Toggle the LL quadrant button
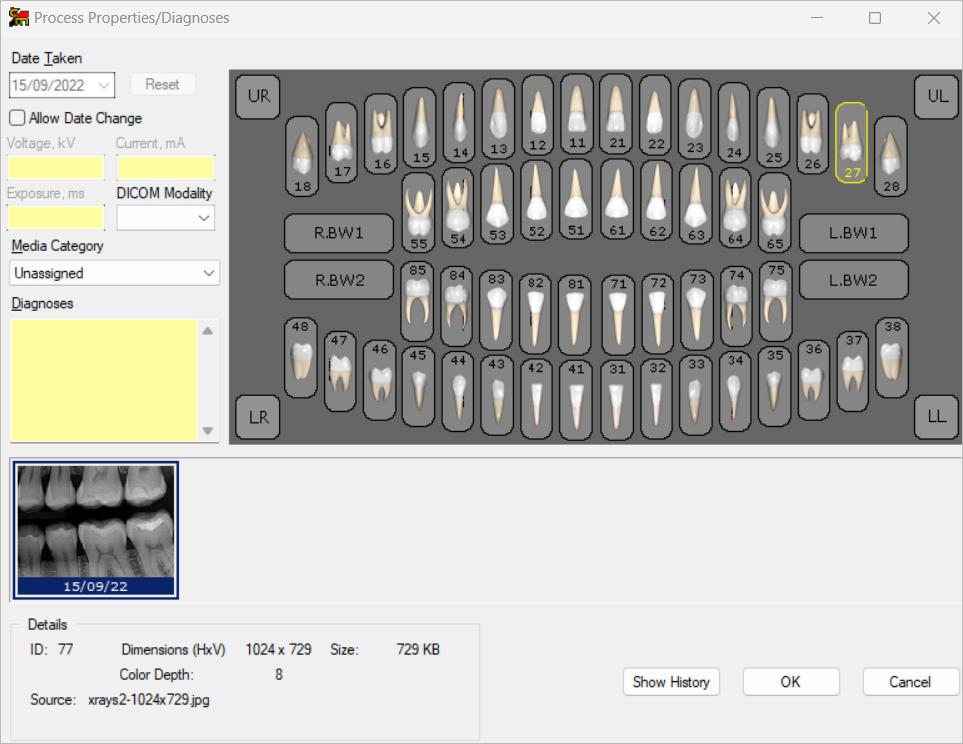This screenshot has height=744, width=963. click(x=936, y=417)
